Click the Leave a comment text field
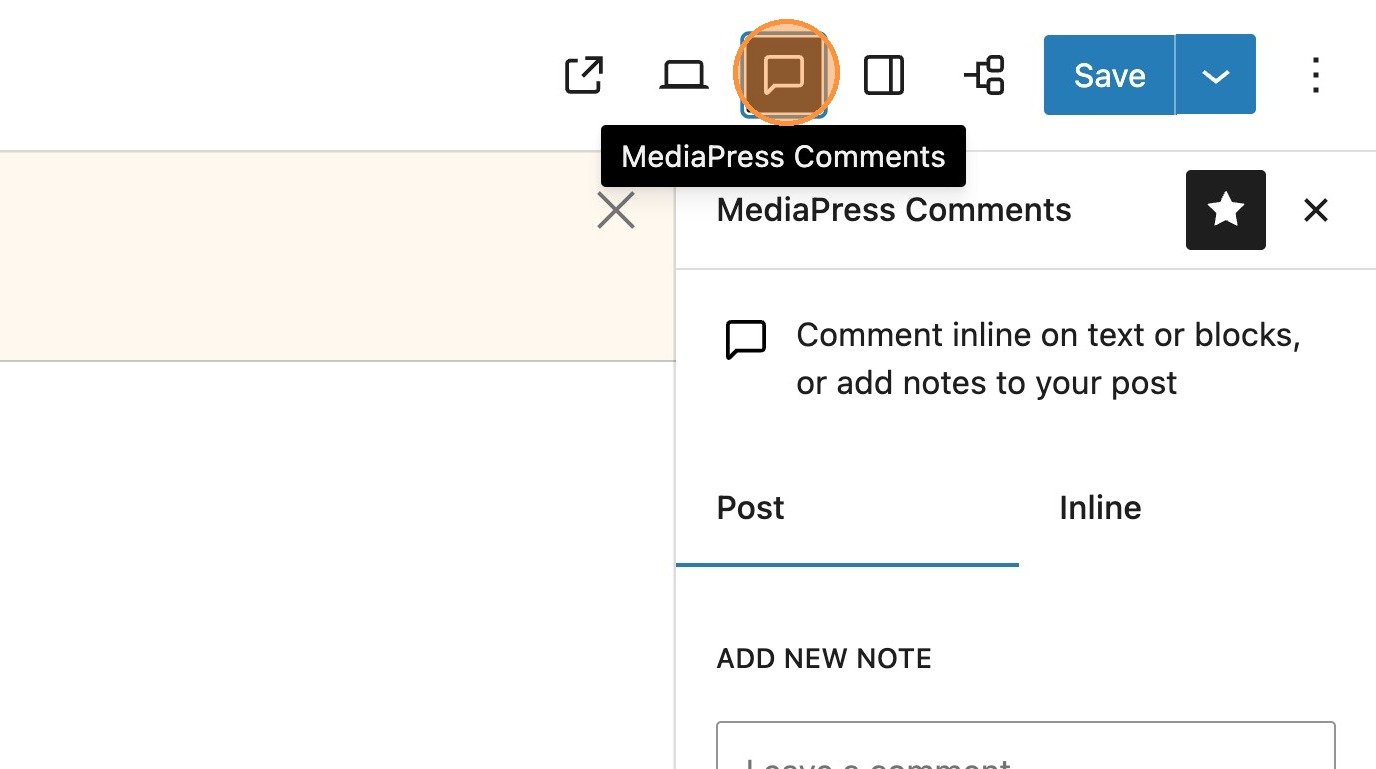The width and height of the screenshot is (1376, 769). click(x=1026, y=750)
